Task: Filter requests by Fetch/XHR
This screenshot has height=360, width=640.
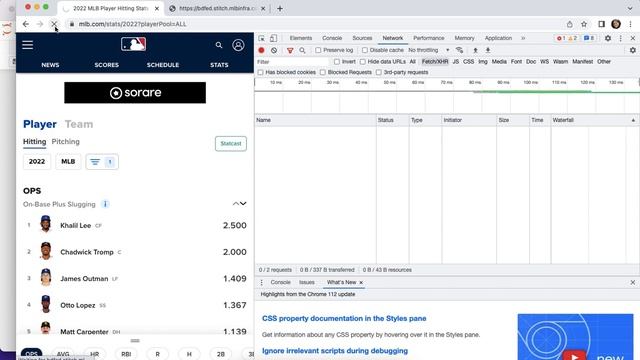Action: pyautogui.click(x=435, y=62)
